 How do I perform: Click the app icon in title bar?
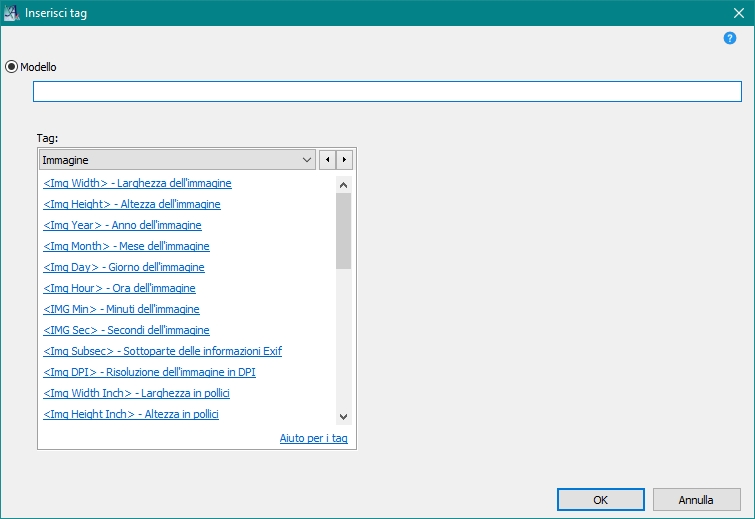pyautogui.click(x=12, y=13)
